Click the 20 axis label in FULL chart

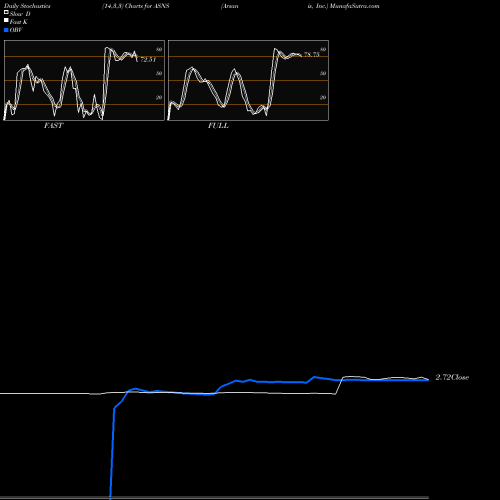pos(323,97)
